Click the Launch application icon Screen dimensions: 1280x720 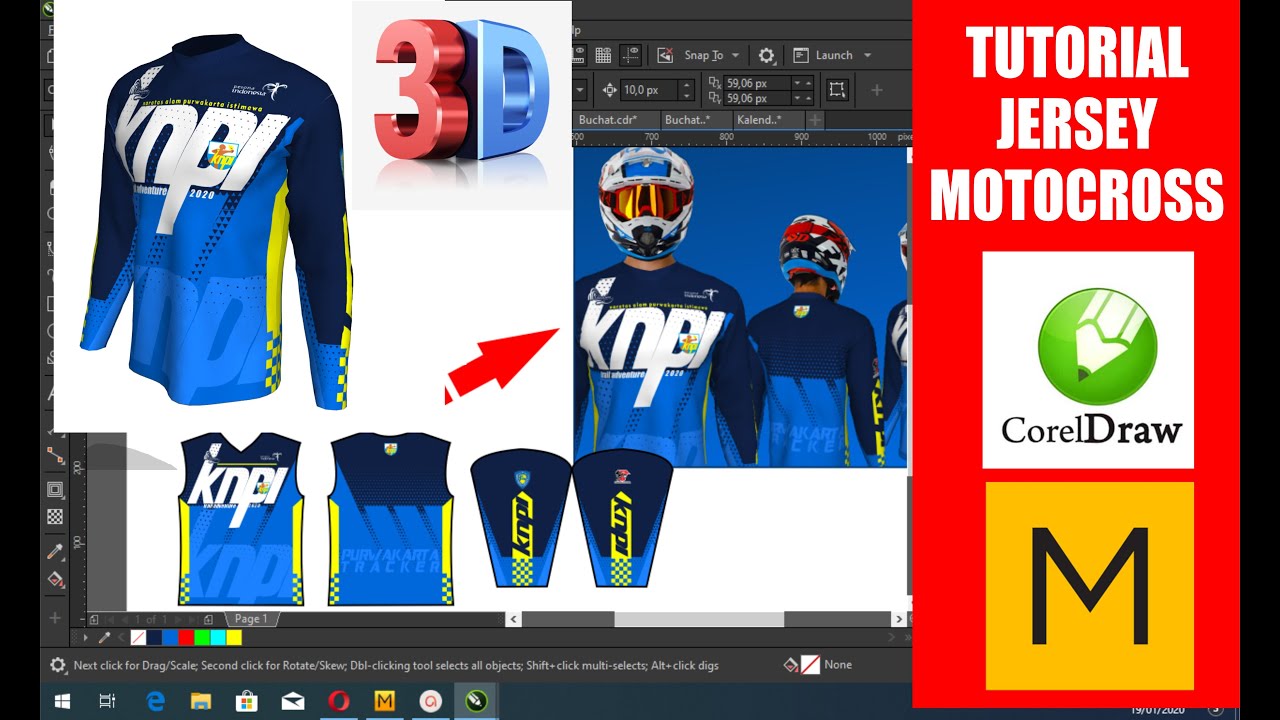click(801, 55)
